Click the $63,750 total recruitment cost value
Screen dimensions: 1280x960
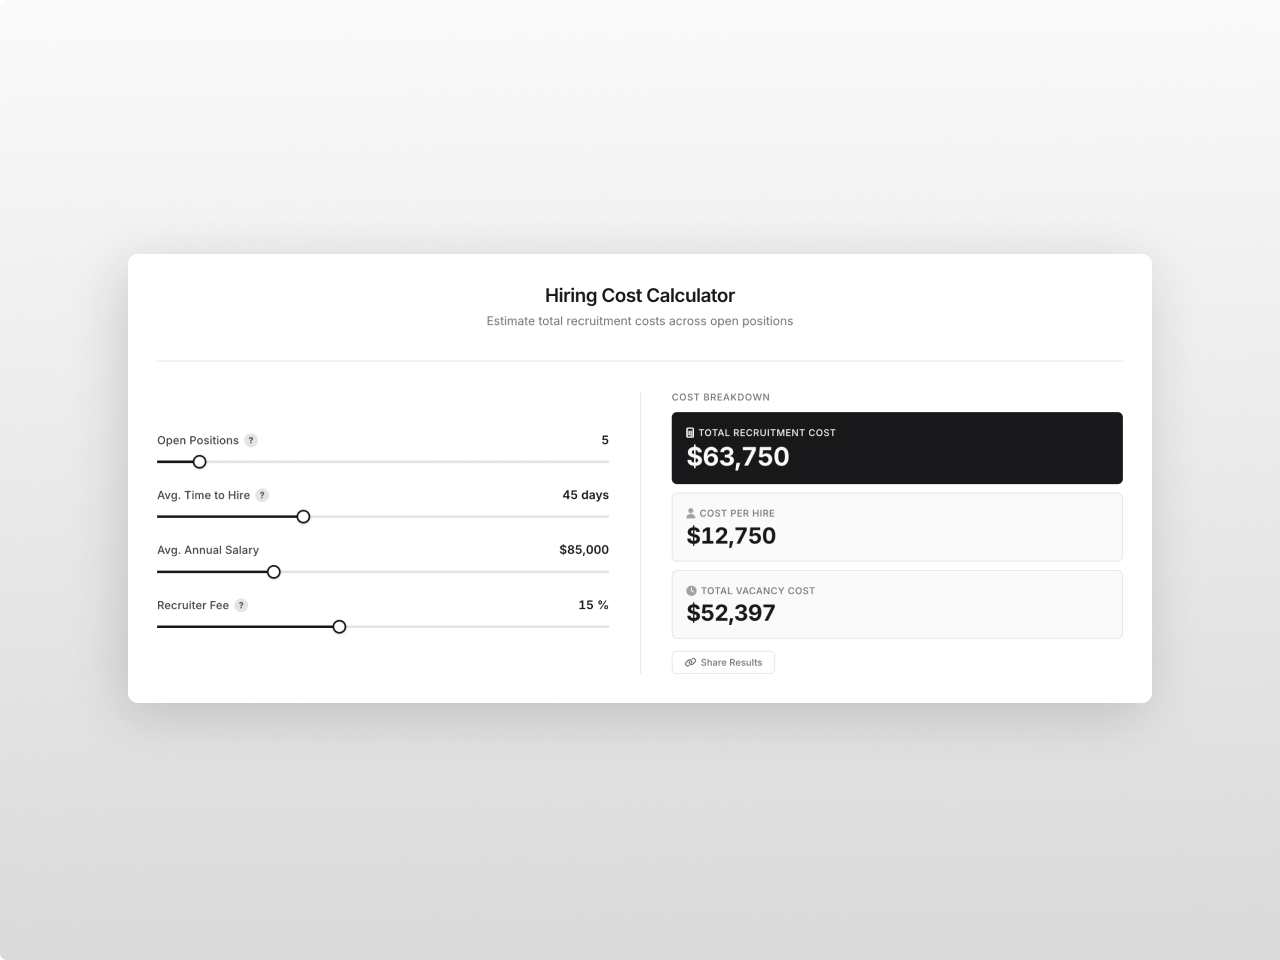(x=737, y=457)
